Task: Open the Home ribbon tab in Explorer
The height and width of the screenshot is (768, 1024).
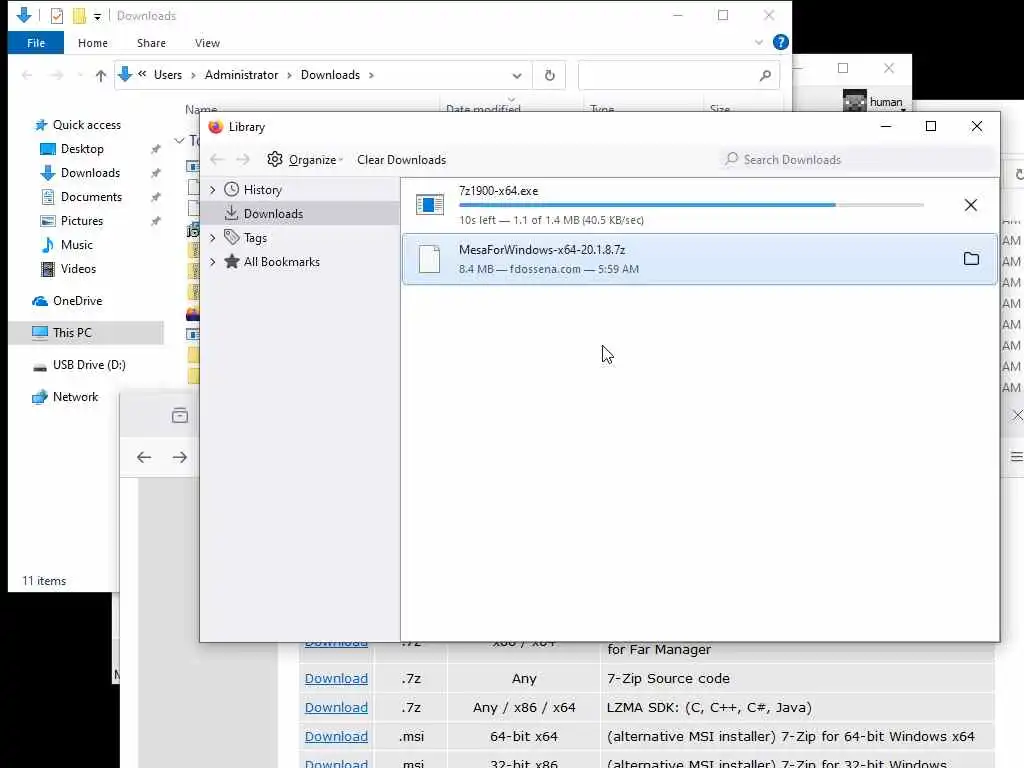Action: coord(93,43)
